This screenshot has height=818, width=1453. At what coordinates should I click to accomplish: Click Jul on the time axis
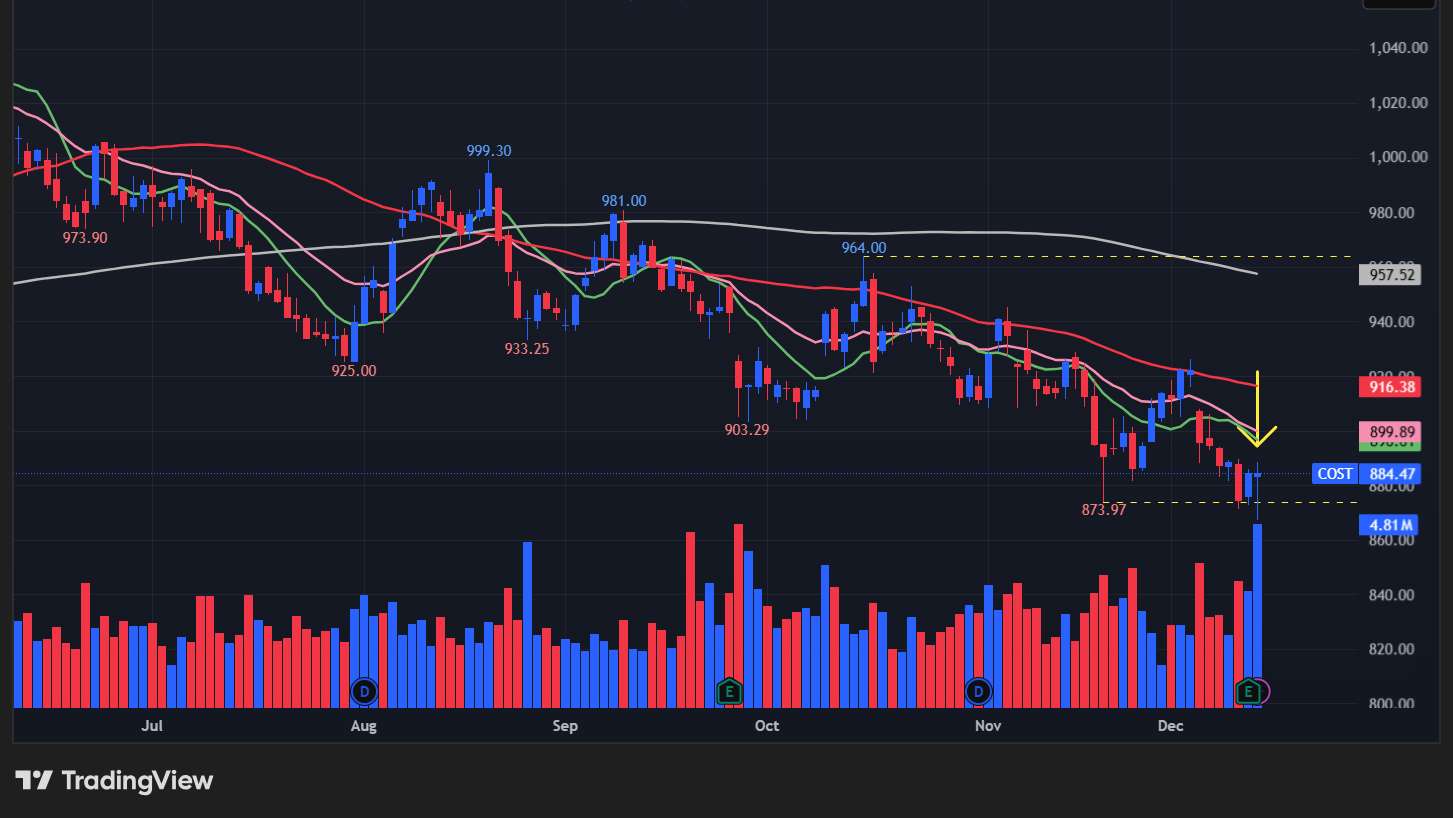click(152, 725)
